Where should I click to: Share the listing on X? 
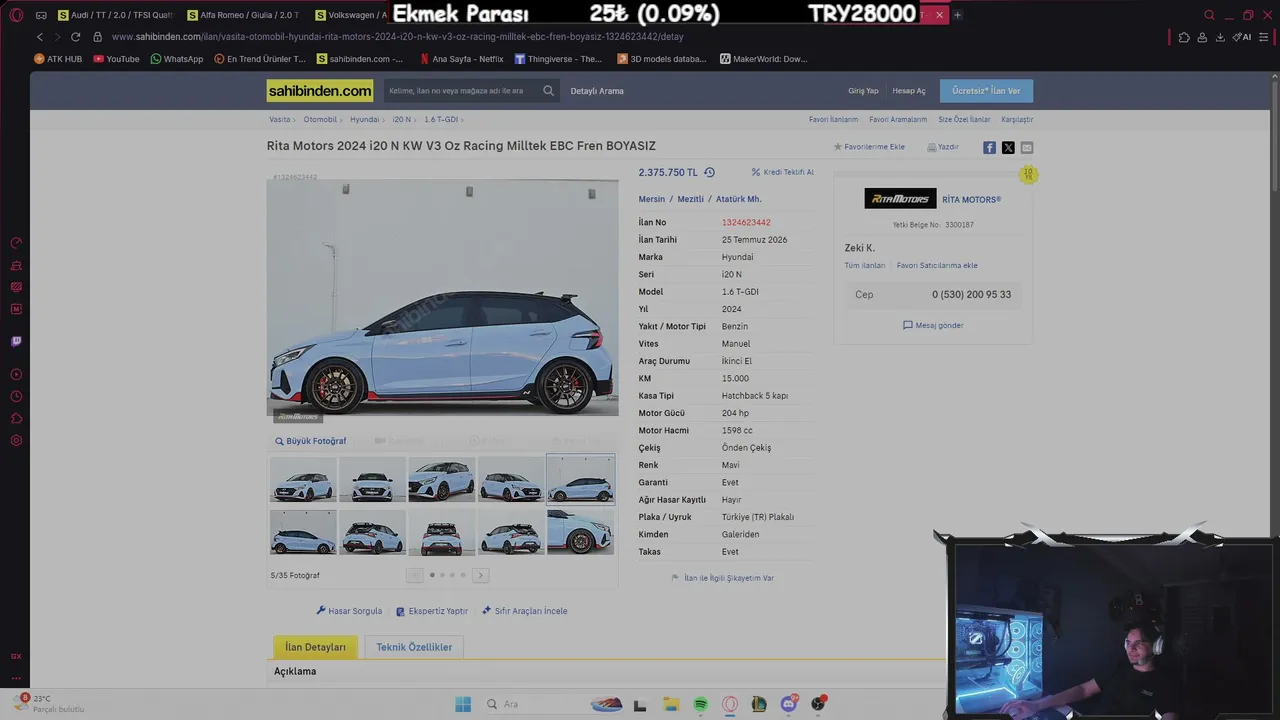coord(1008,148)
